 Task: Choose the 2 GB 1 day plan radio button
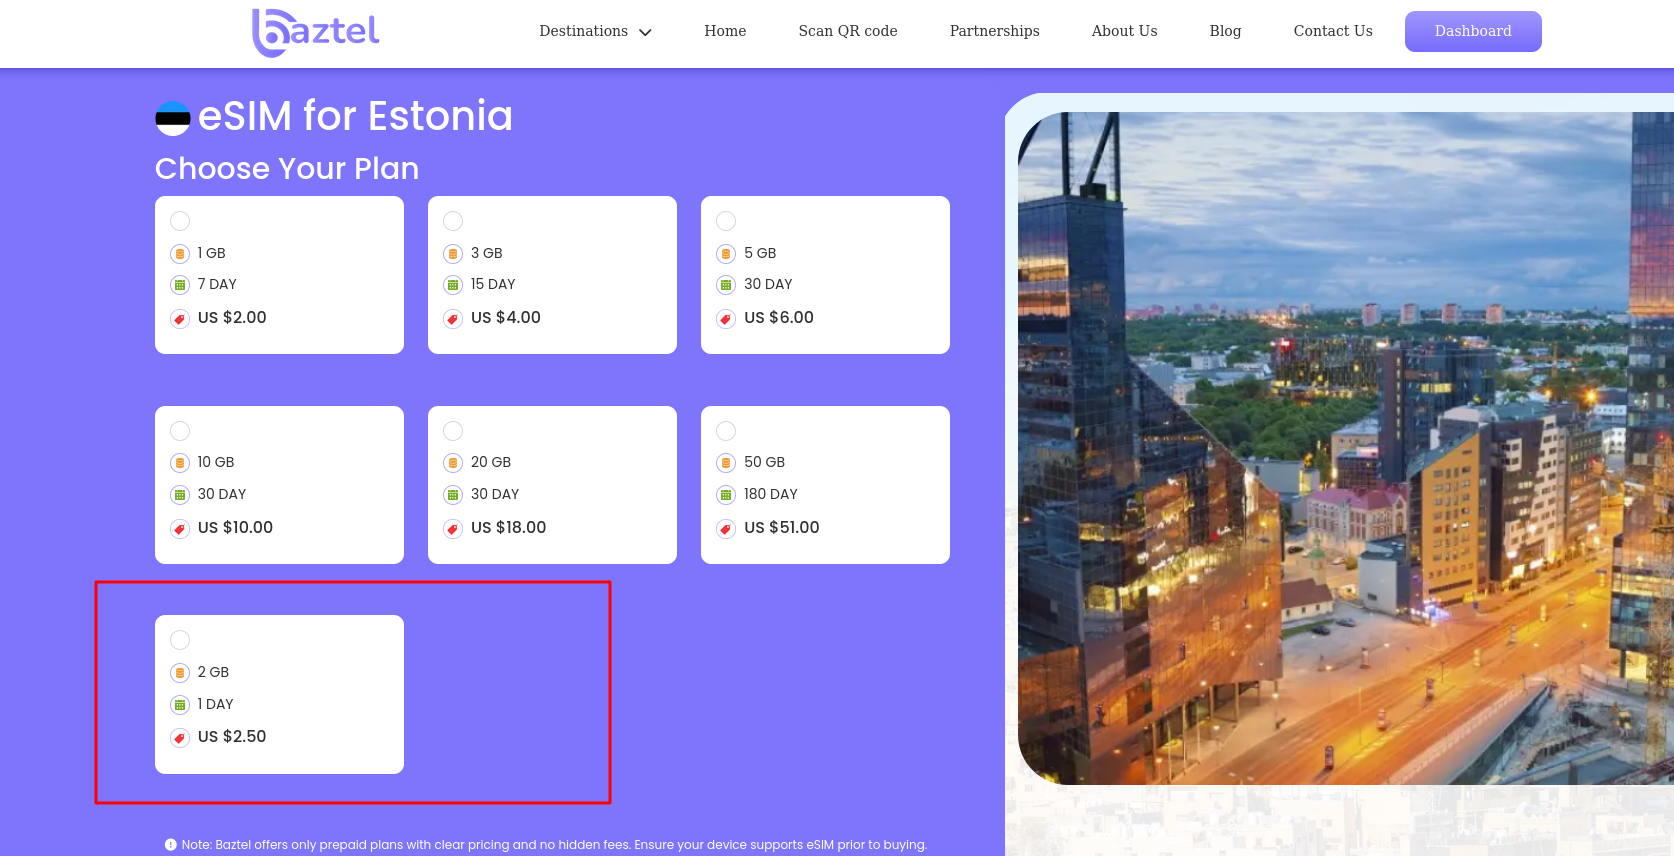180,640
